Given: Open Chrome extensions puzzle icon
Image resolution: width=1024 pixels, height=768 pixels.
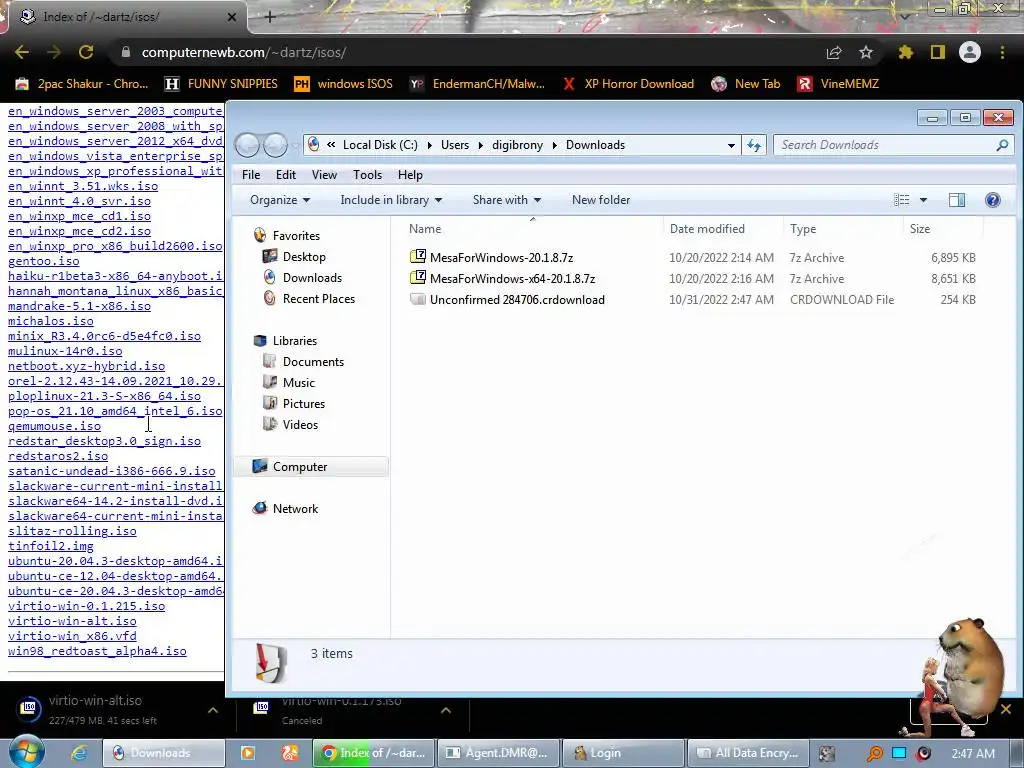Looking at the screenshot, I should [906, 52].
